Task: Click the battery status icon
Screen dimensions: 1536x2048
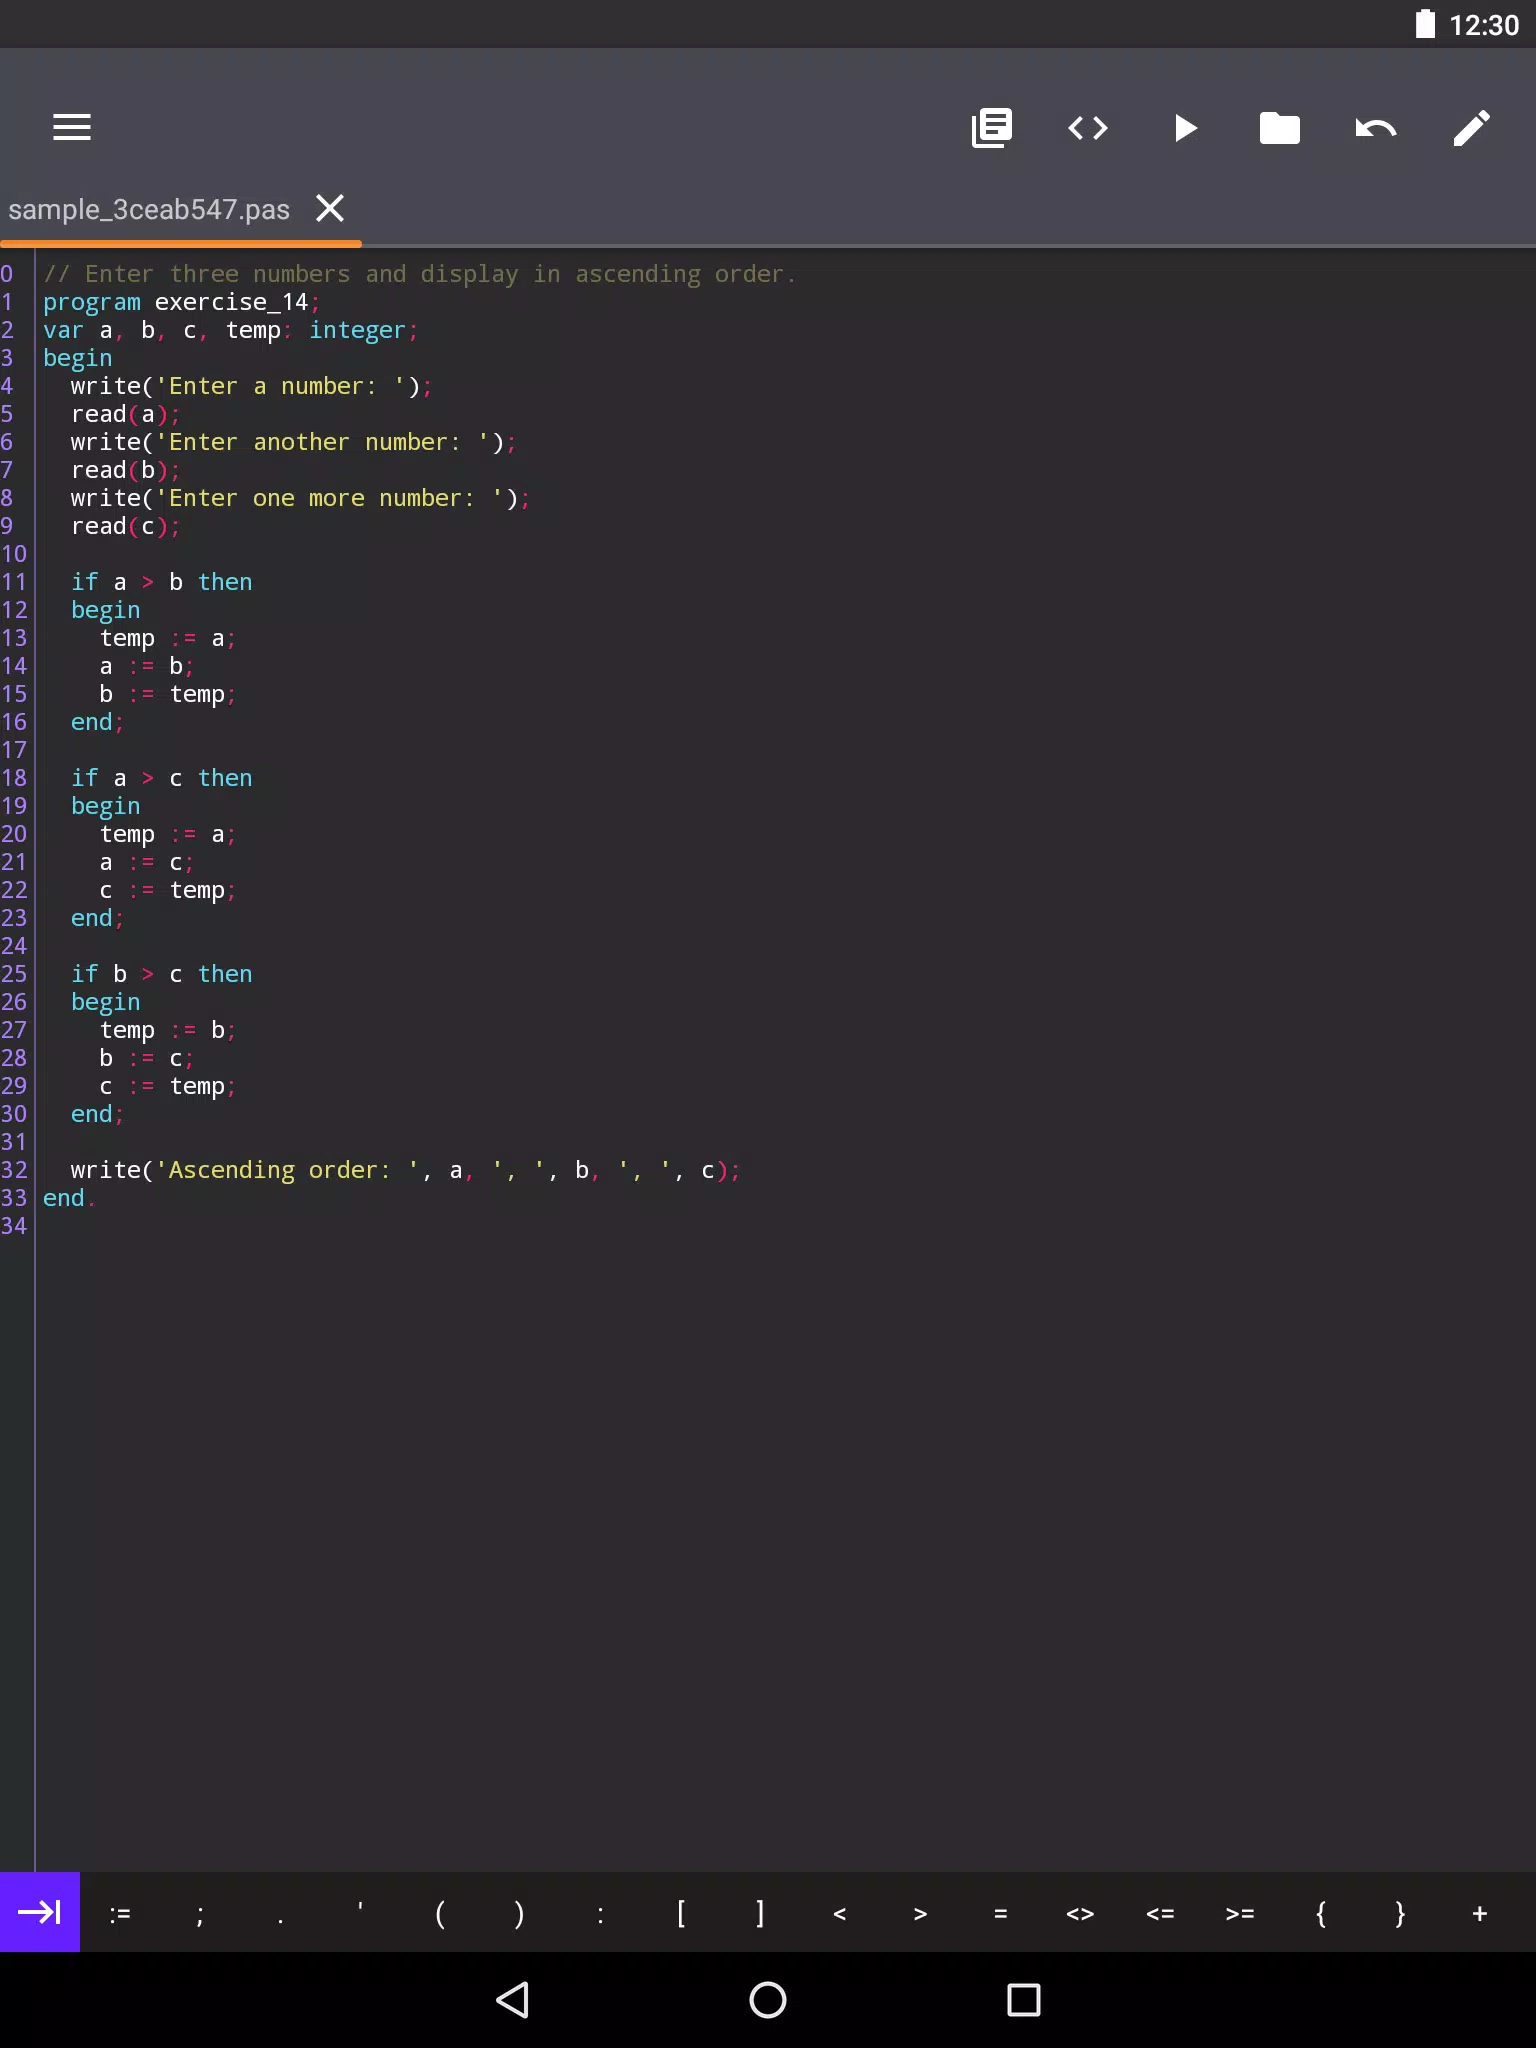Action: [1425, 24]
